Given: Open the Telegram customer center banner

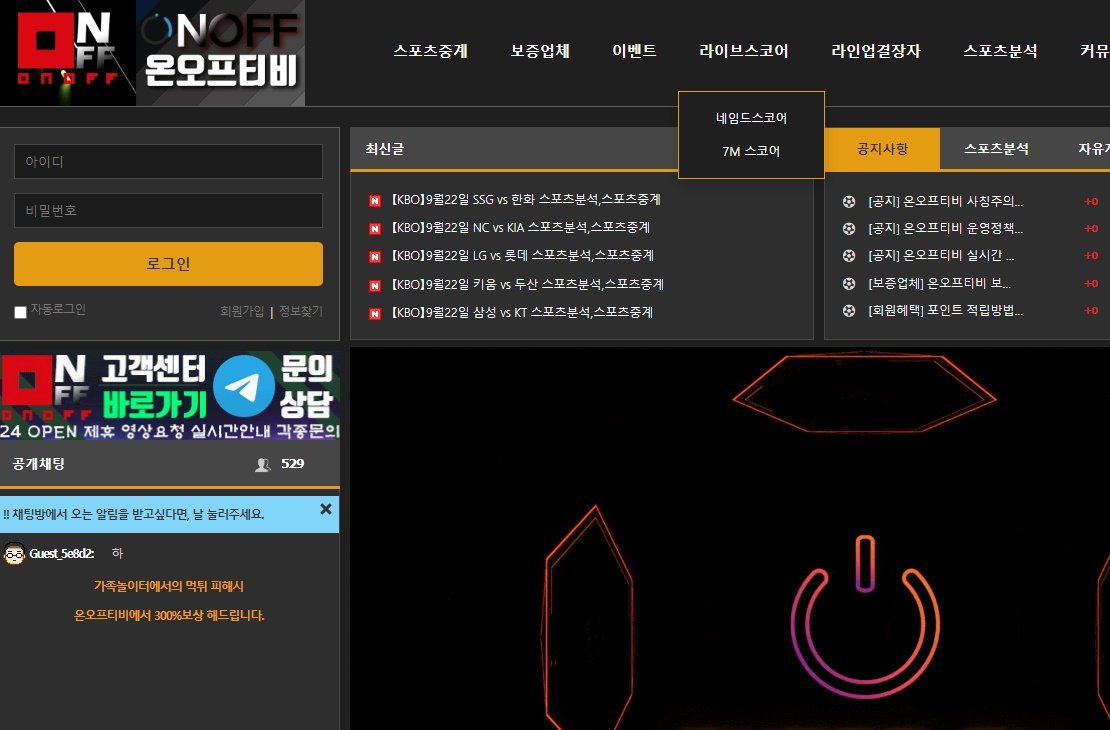Looking at the screenshot, I should pyautogui.click(x=170, y=396).
